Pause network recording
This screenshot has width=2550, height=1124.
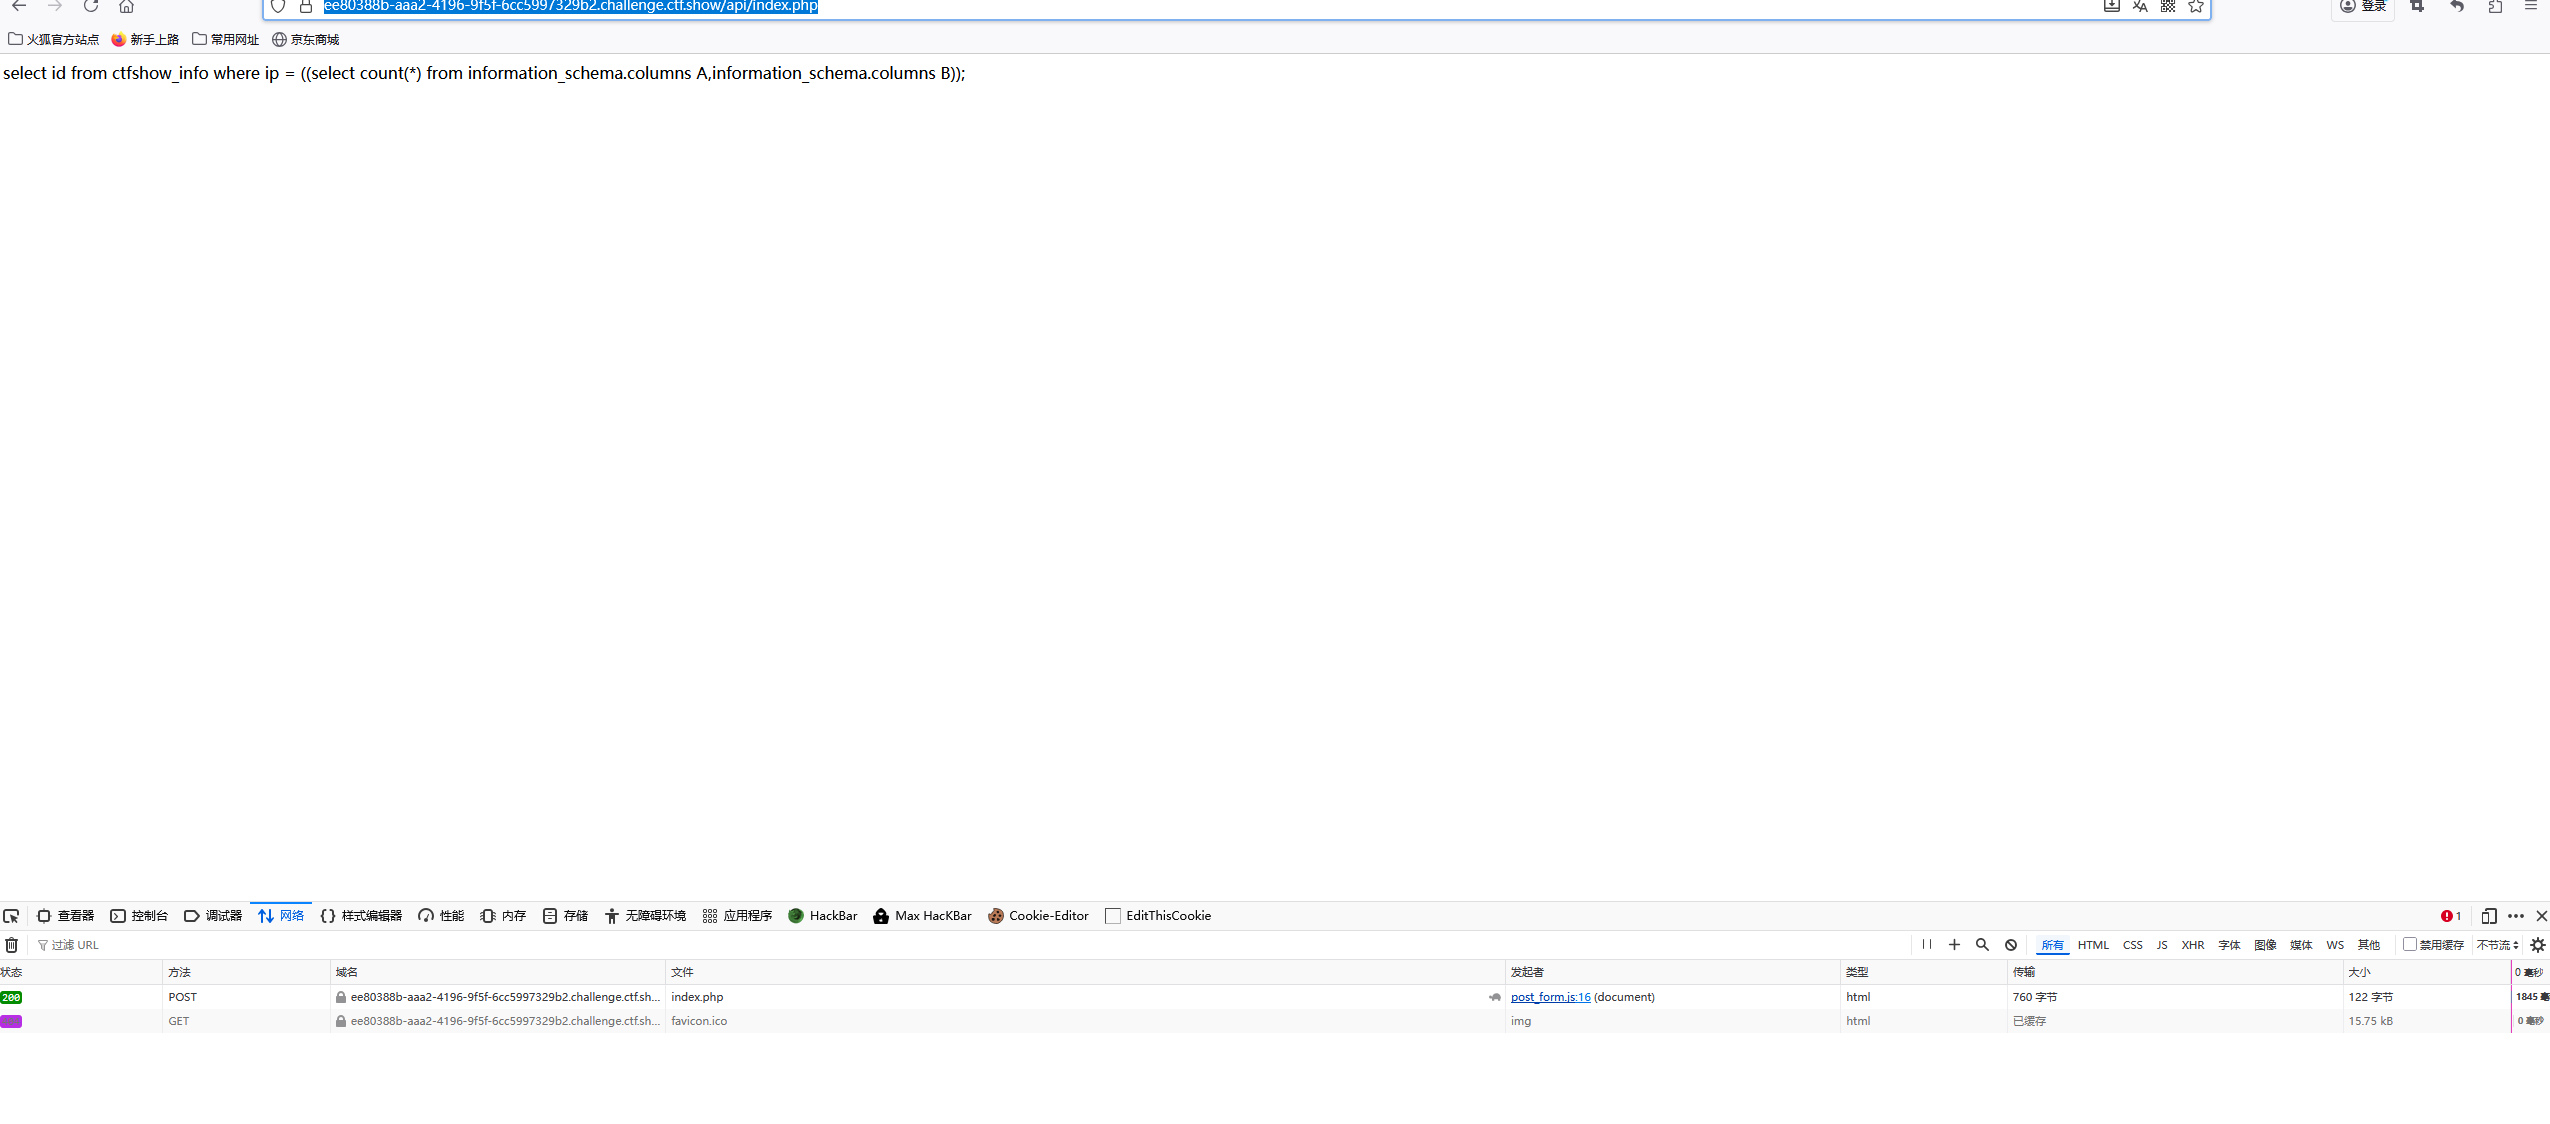pyautogui.click(x=1926, y=945)
